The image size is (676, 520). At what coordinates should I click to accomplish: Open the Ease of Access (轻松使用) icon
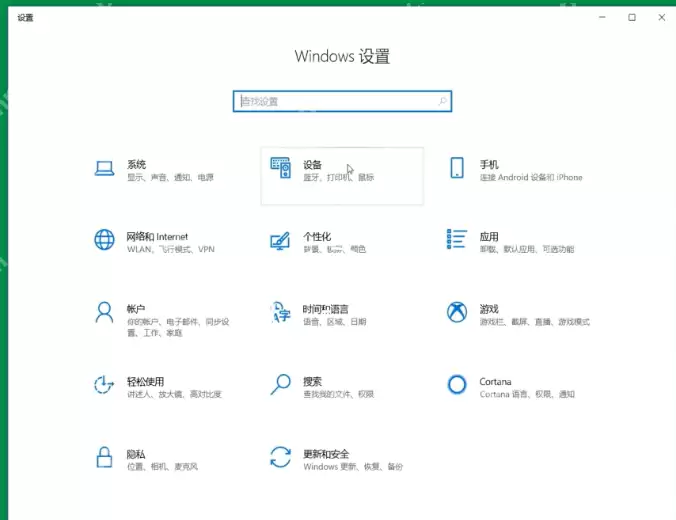click(x=104, y=385)
